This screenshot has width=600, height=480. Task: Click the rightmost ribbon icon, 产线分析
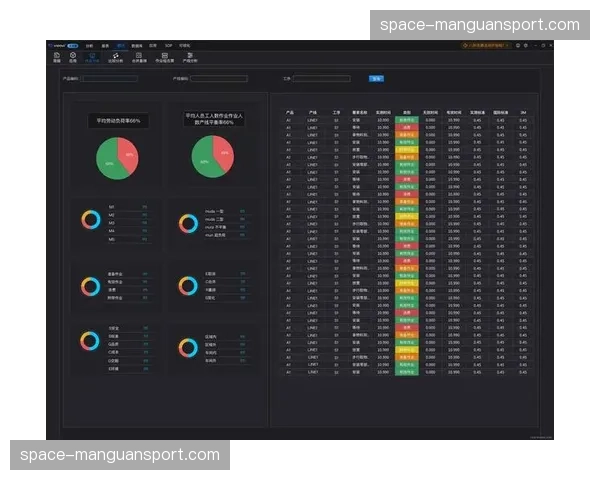pyautogui.click(x=190, y=57)
